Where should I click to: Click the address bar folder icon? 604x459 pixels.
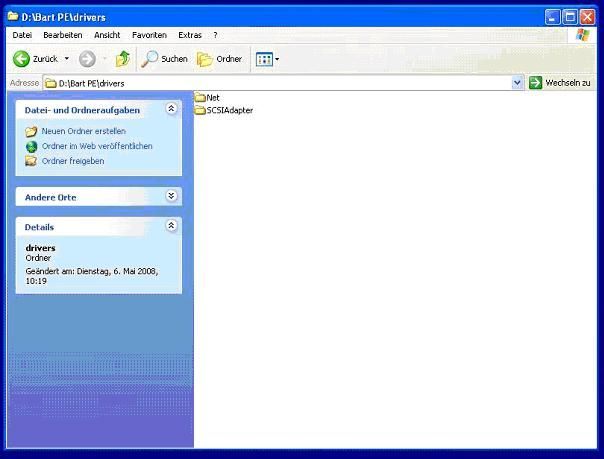point(50,83)
